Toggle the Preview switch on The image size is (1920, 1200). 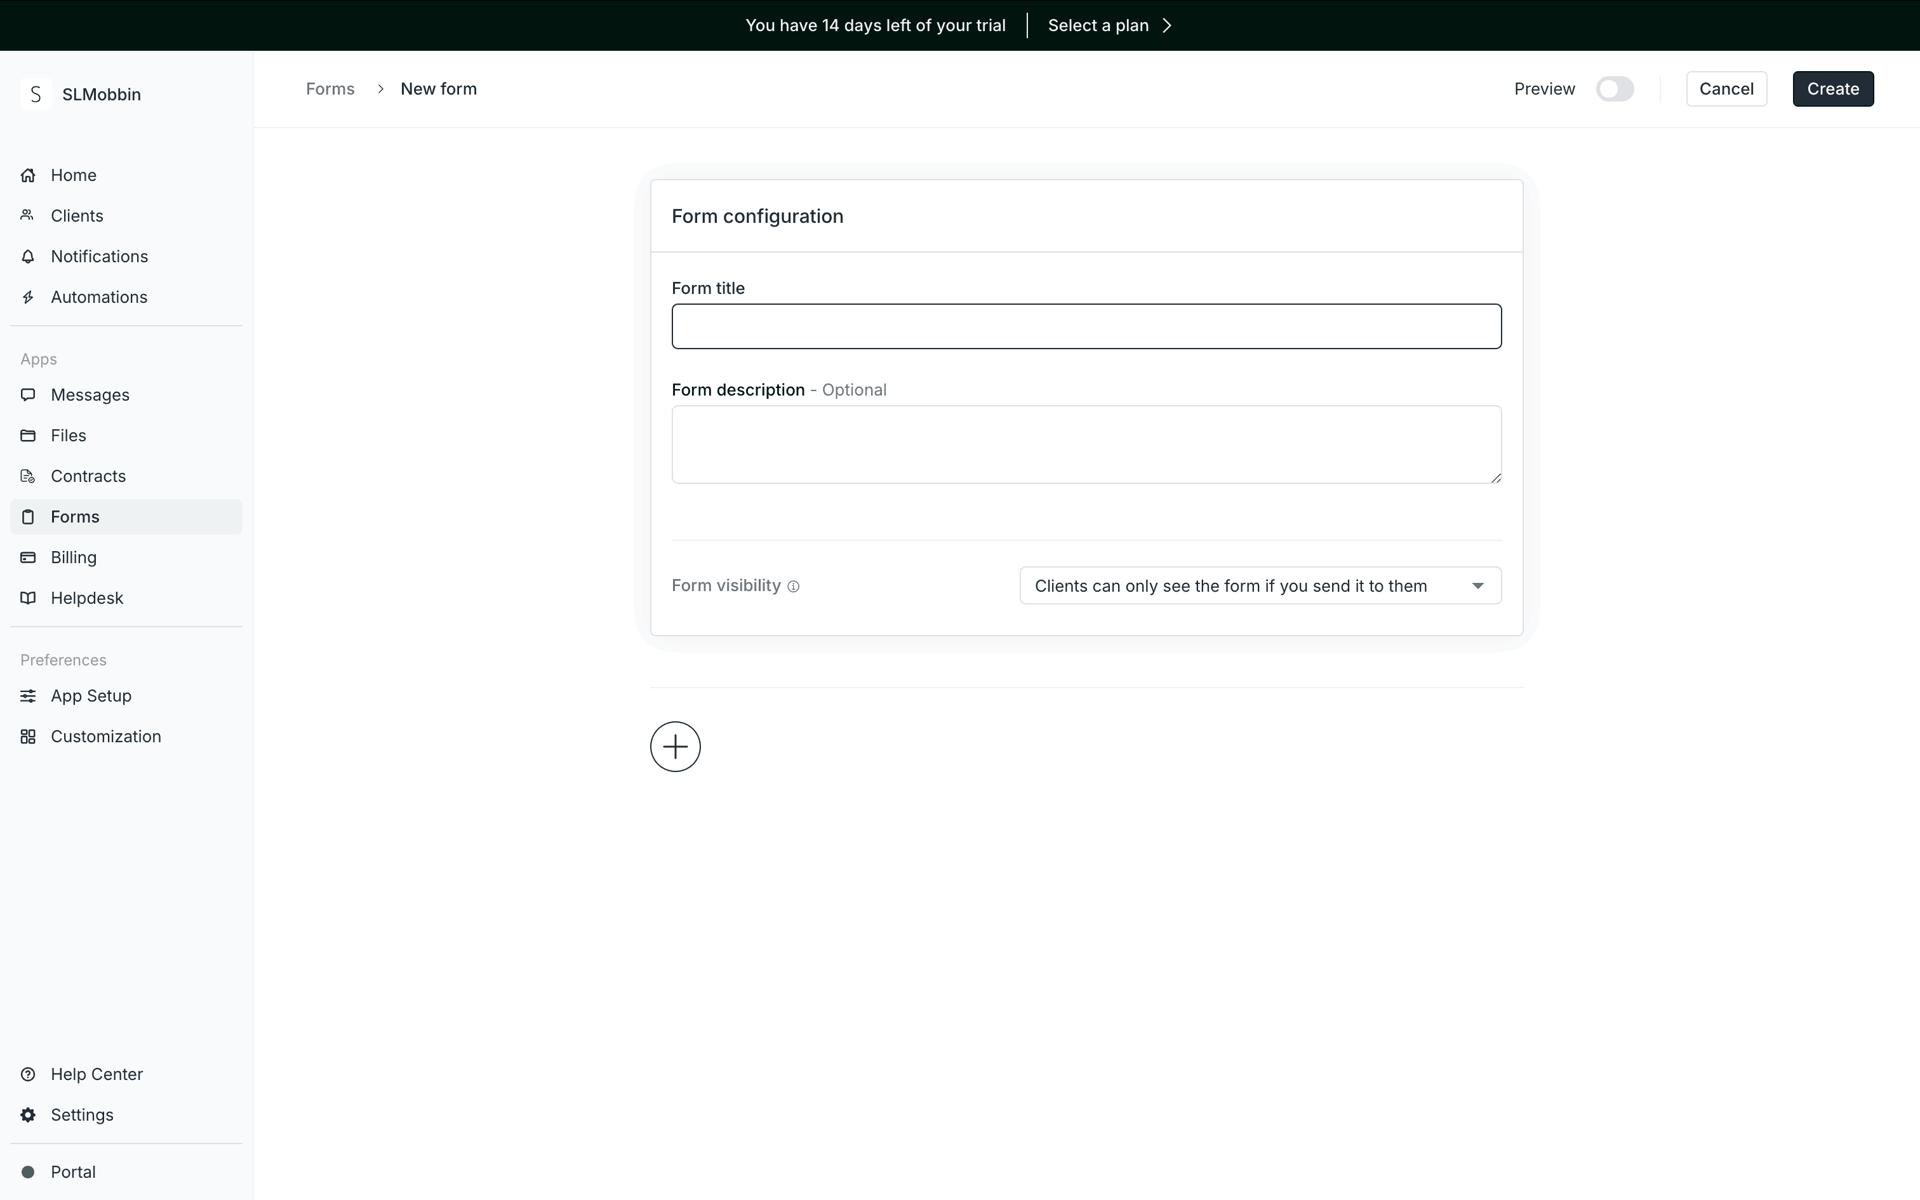(1615, 89)
